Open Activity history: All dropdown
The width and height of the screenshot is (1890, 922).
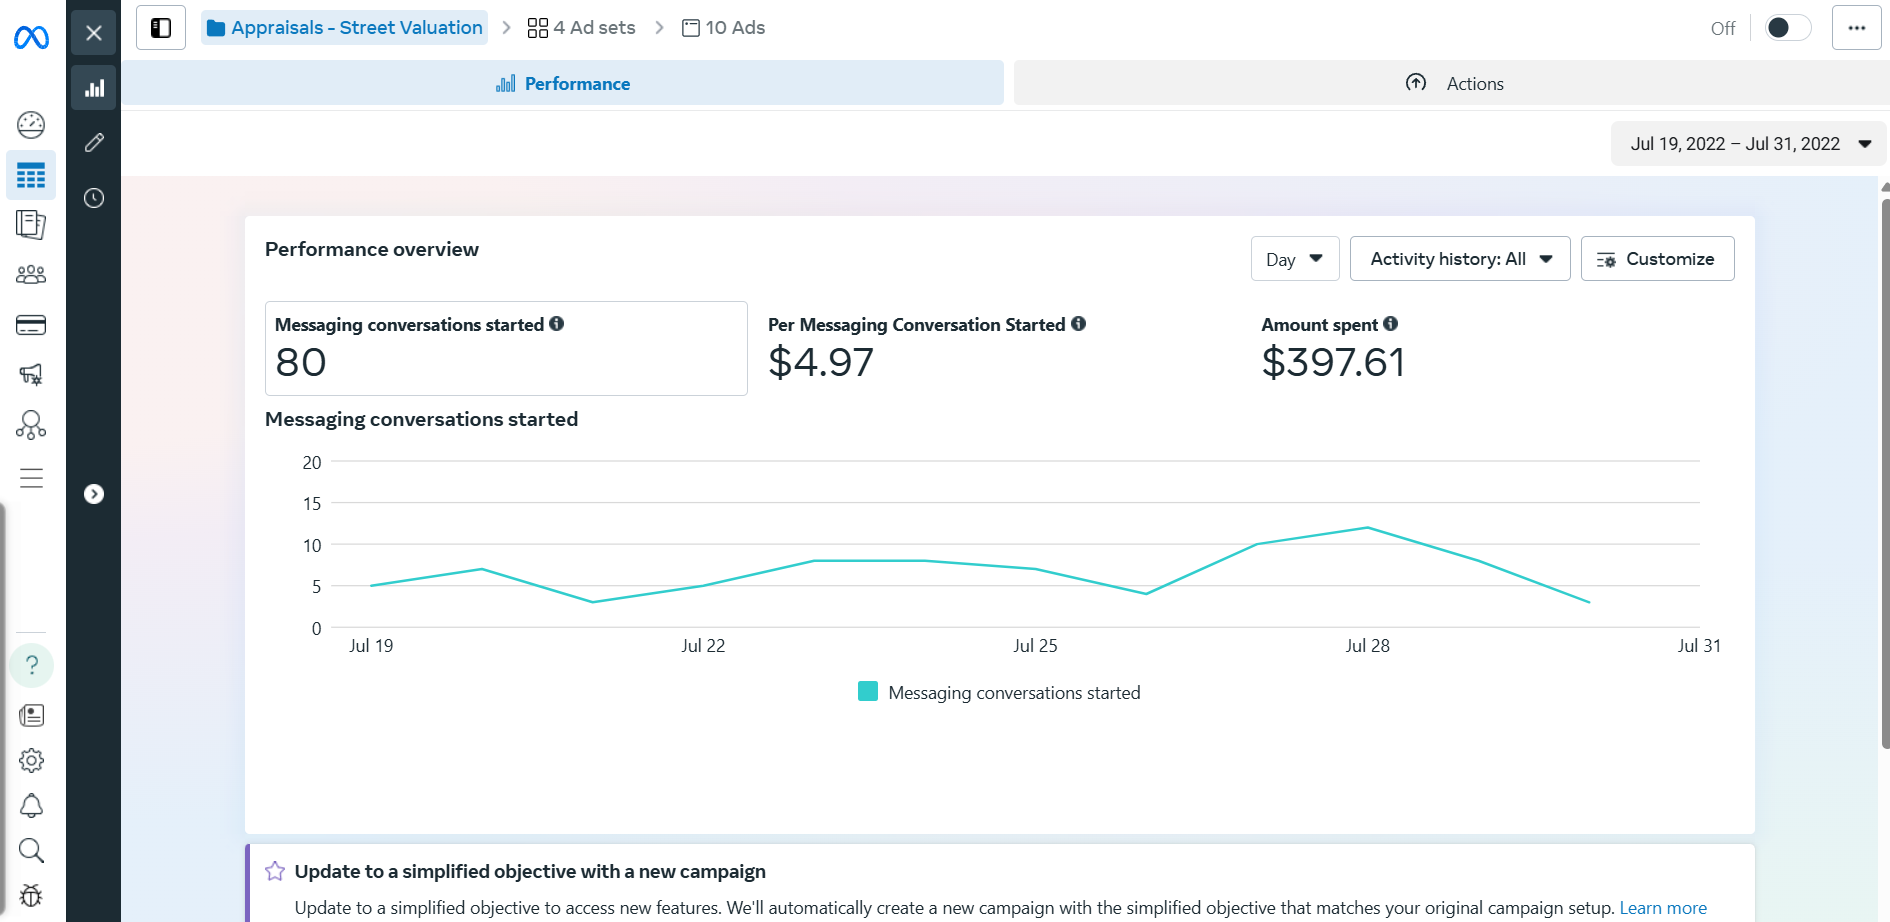coord(1459,259)
